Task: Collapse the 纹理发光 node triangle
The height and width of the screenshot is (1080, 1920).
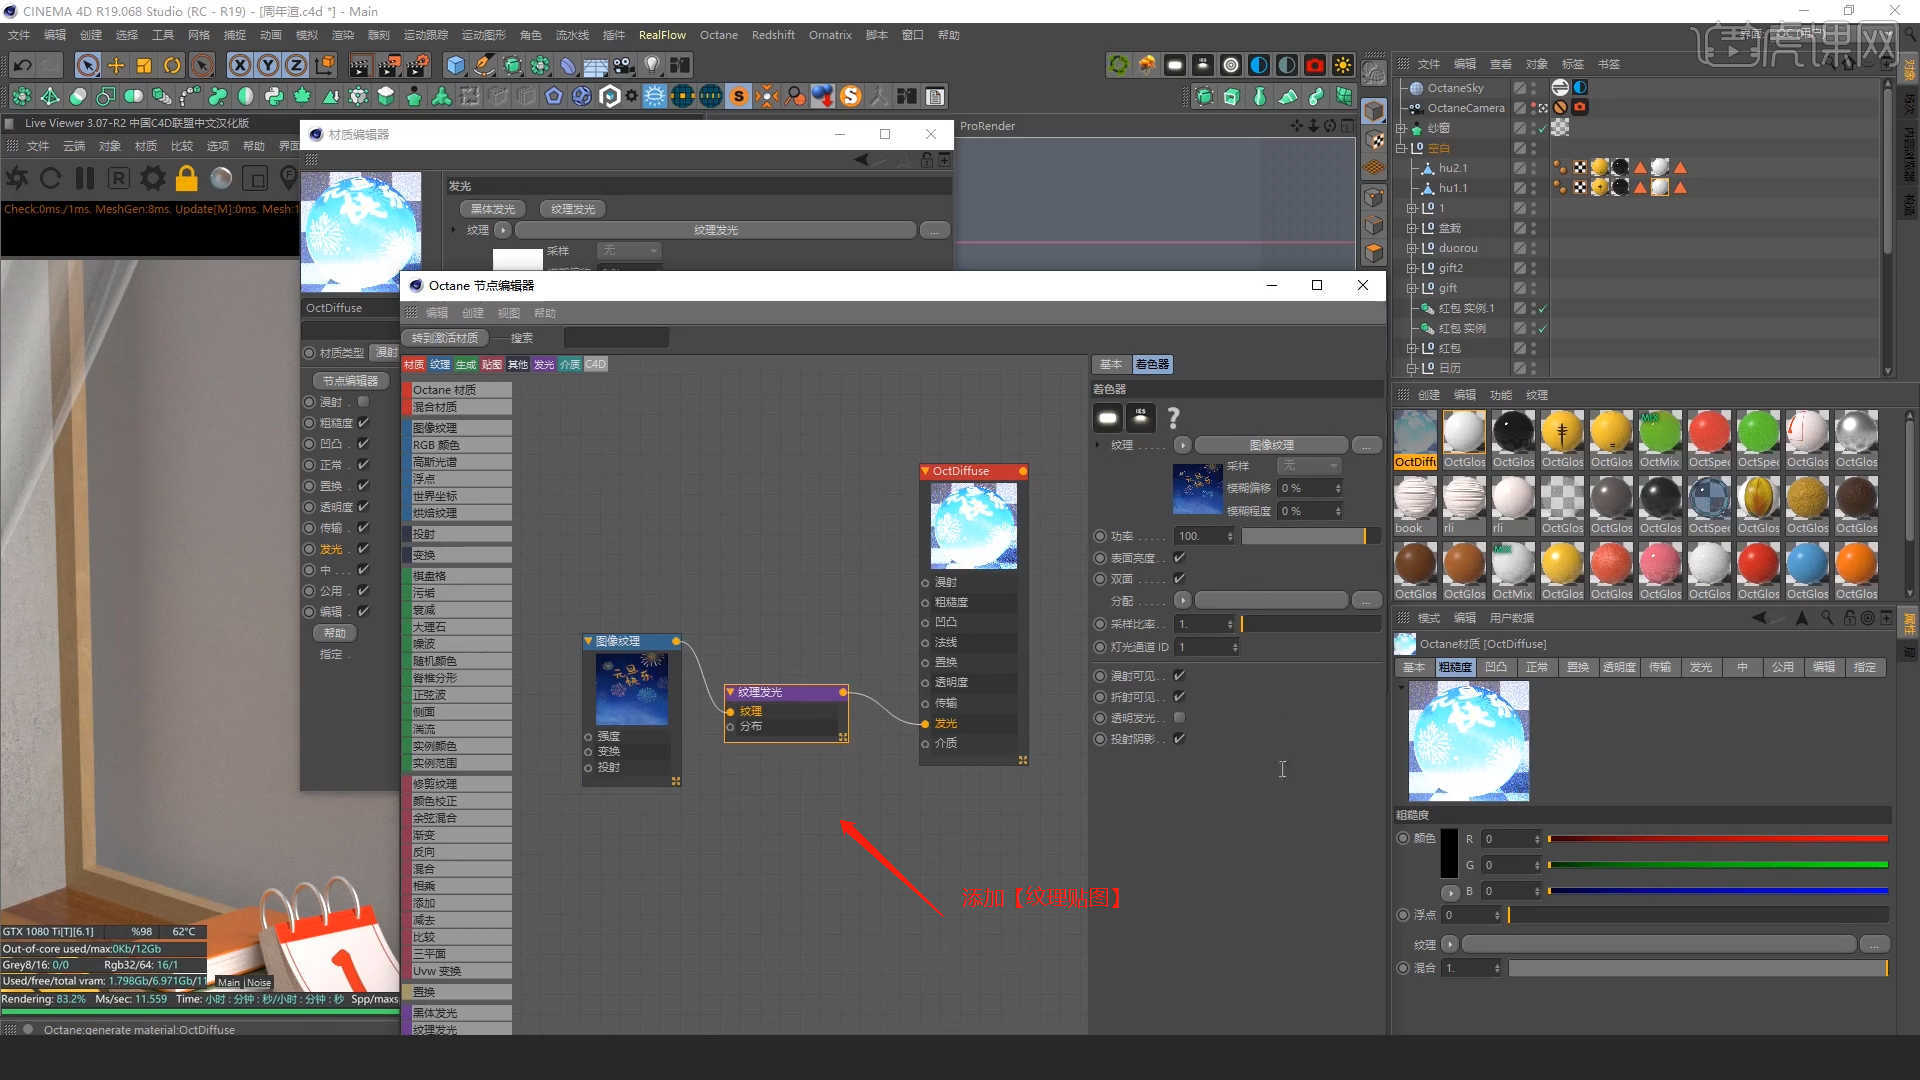Action: point(730,692)
